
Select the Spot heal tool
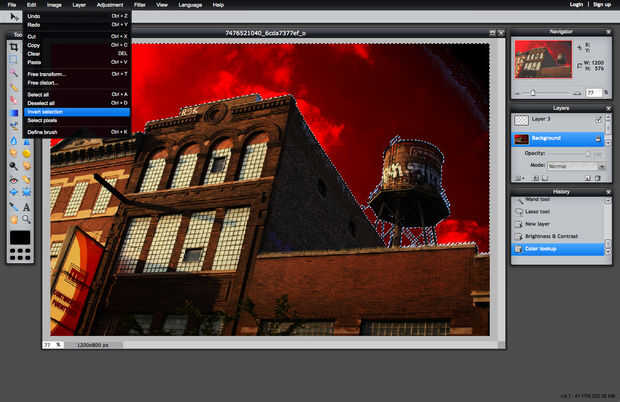click(26, 180)
